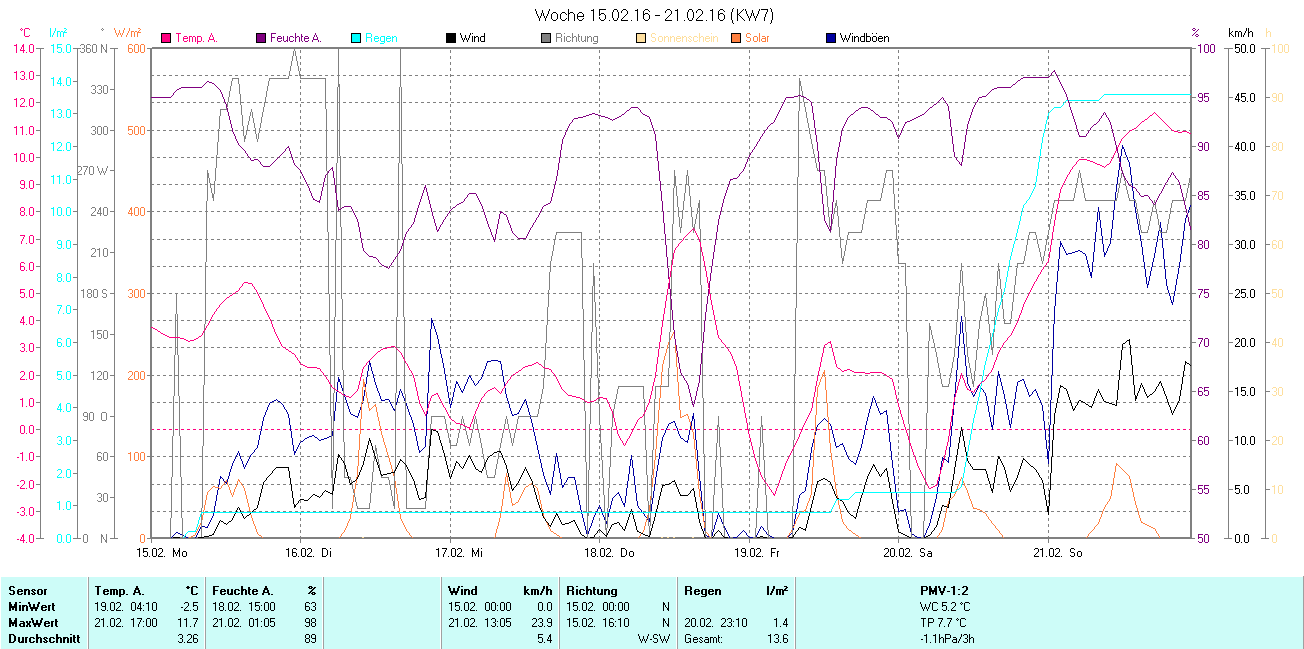Screen dimensions: 1304x649
Task: Click the 'WC 5.2 °C' wind chill value
Action: (x=945, y=606)
